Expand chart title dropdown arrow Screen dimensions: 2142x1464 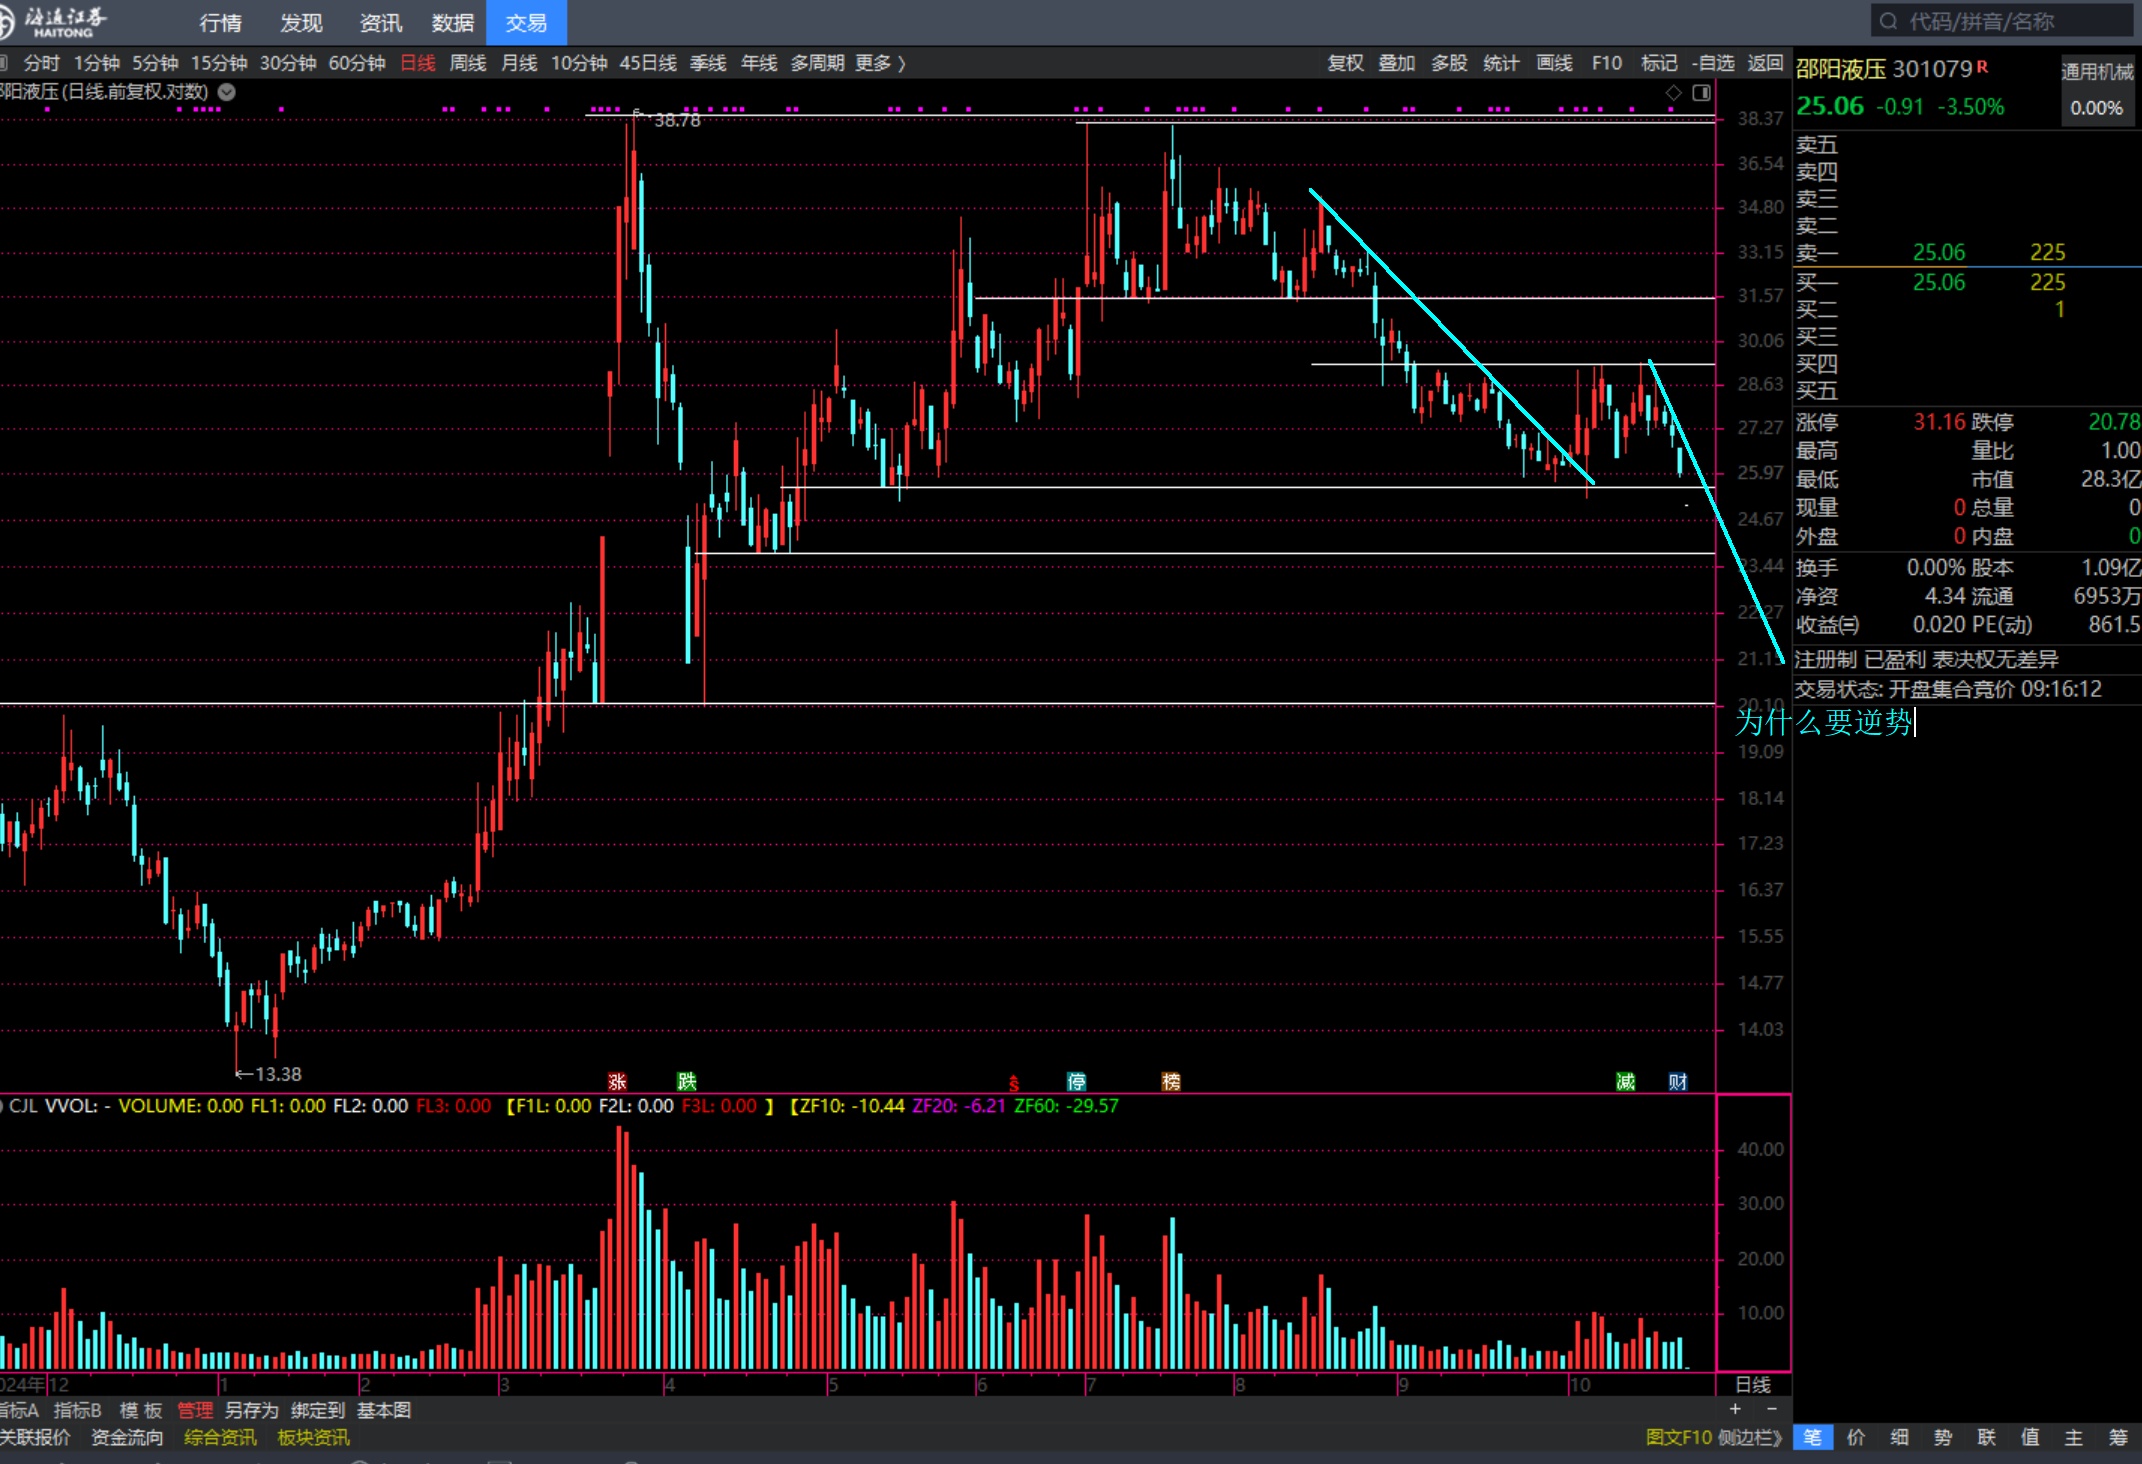tap(227, 92)
